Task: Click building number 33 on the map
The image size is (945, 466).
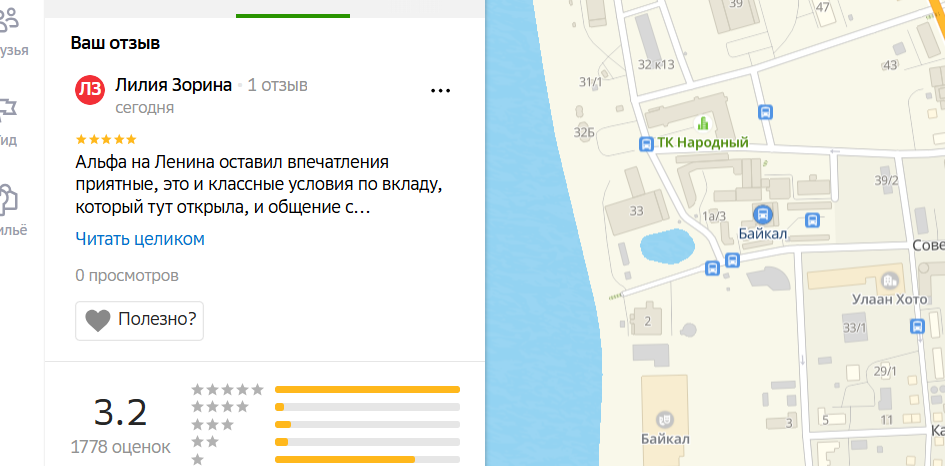Action: tap(636, 211)
